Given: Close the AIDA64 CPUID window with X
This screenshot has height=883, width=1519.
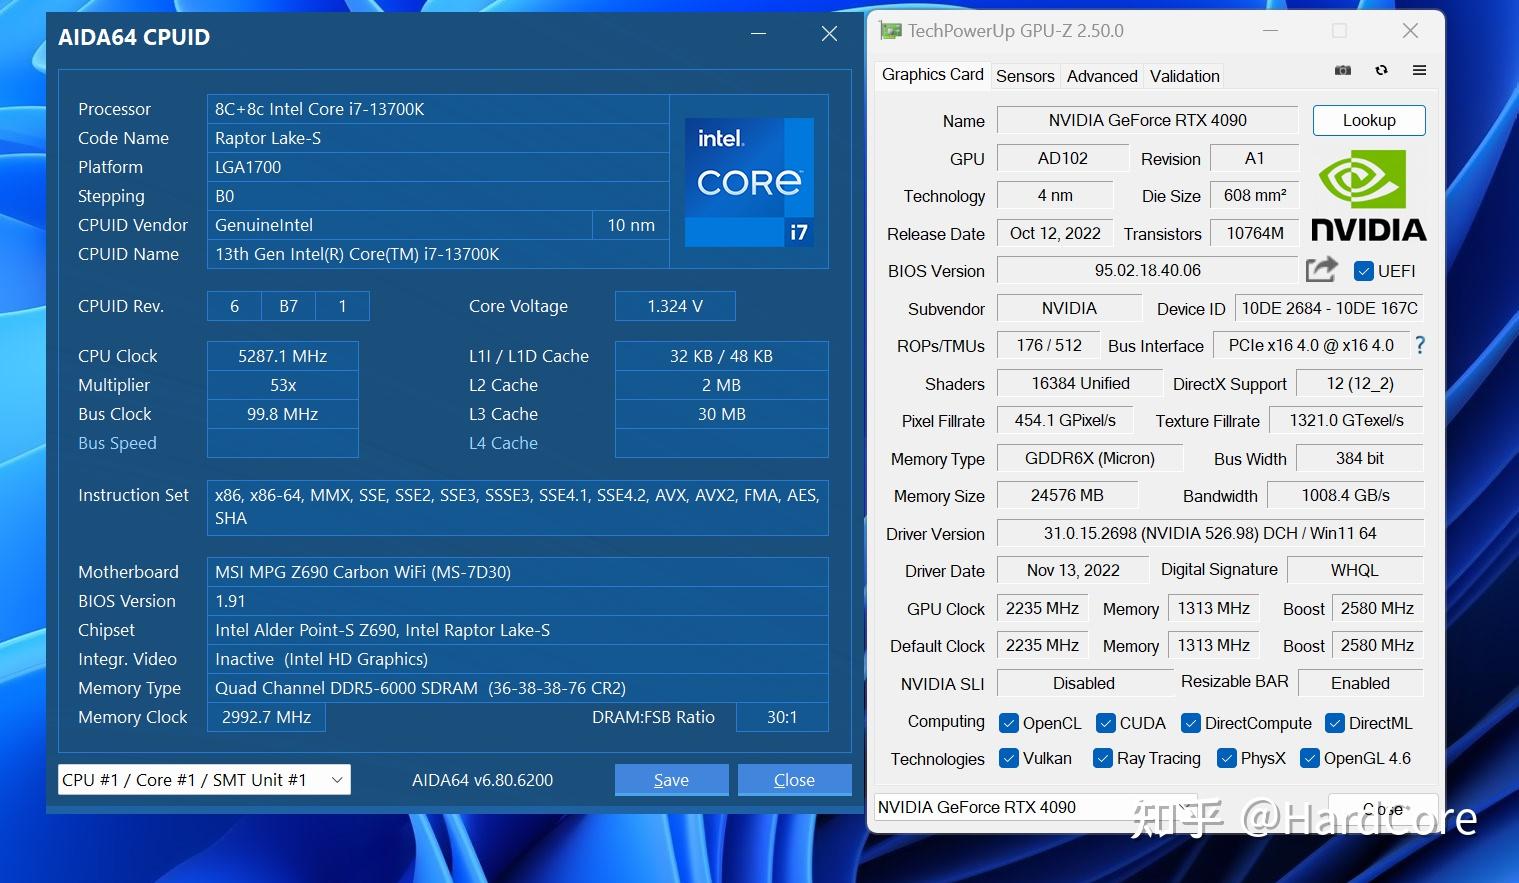Looking at the screenshot, I should [x=829, y=34].
